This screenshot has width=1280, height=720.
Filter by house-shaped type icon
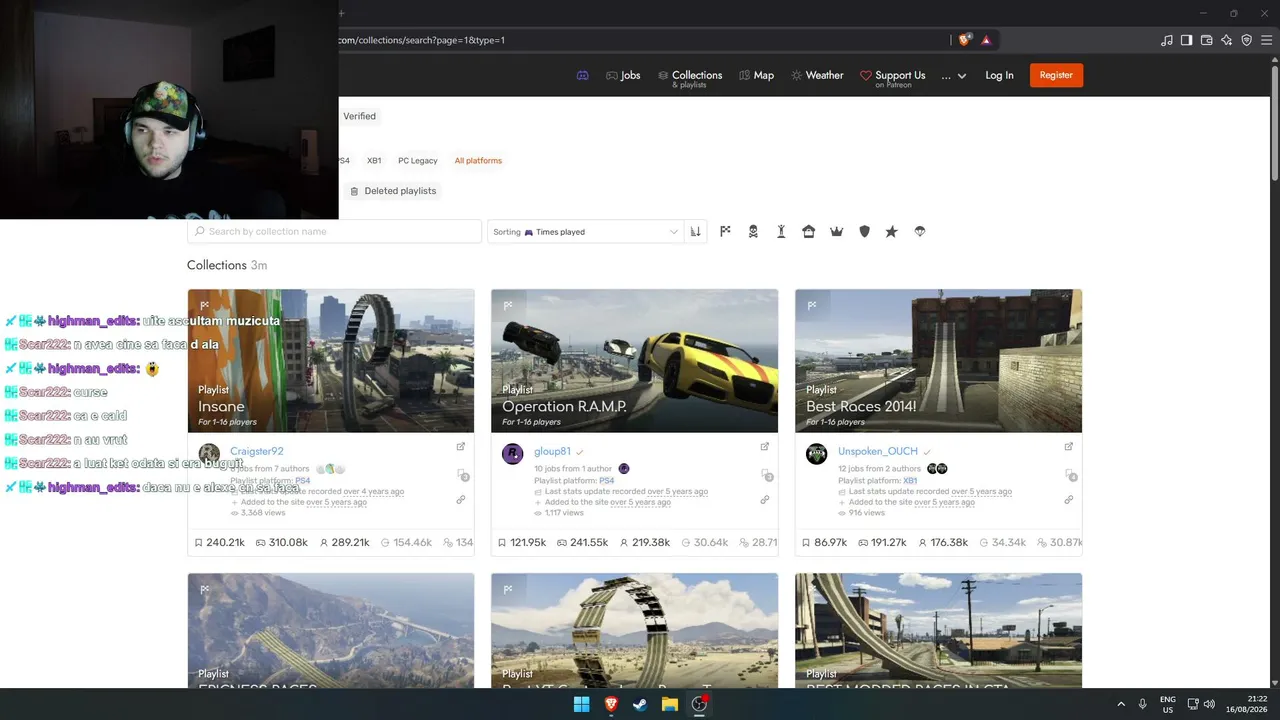(x=809, y=232)
